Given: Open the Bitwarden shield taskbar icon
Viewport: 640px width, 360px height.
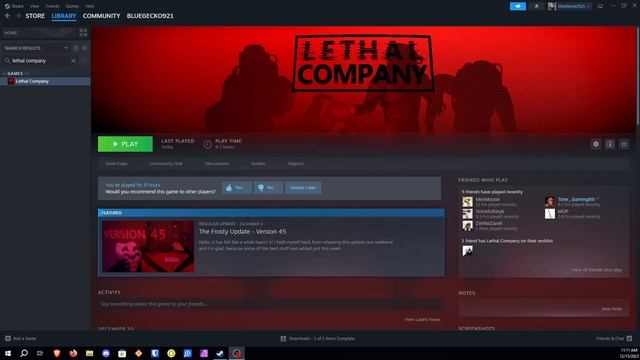Looking at the screenshot, I should pos(155,353).
